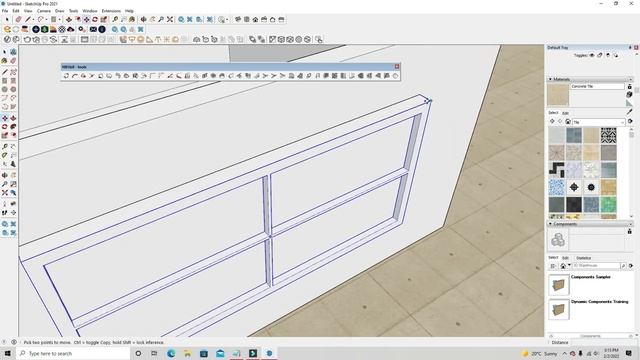640x360 pixels.
Task: Open the Tile materials collection dropdown
Action: 622,122
